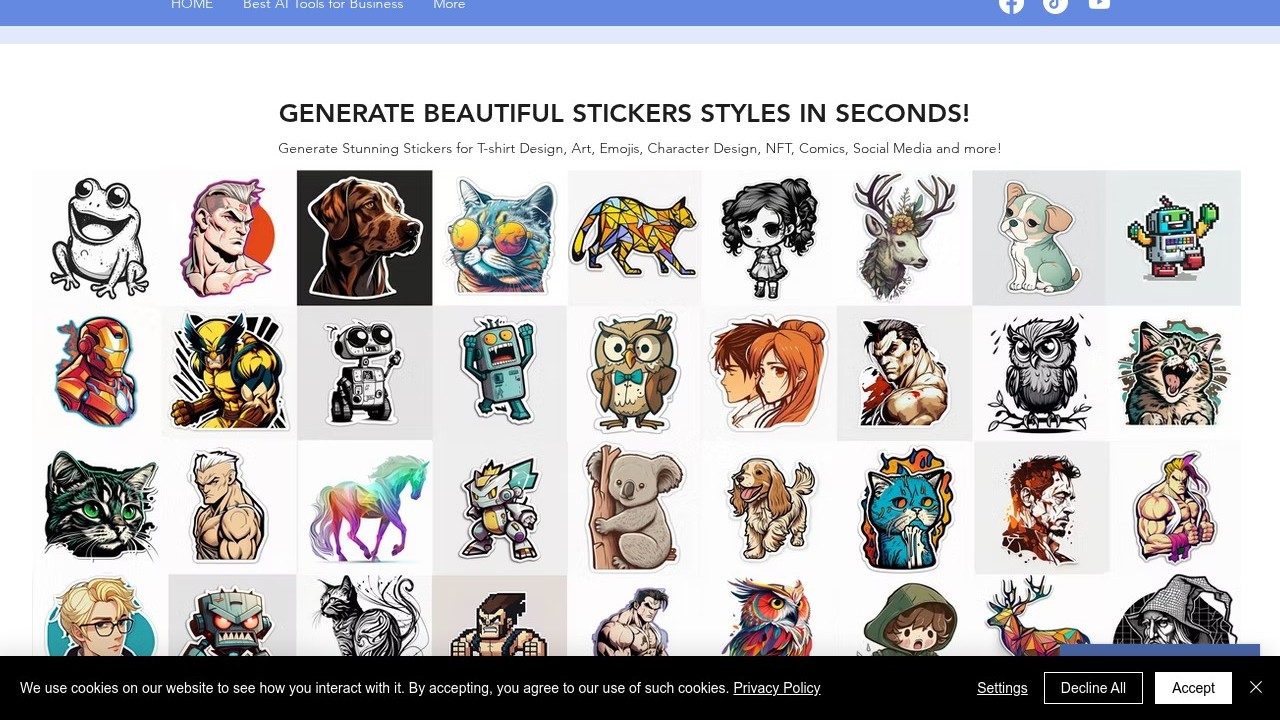Pick the cat with sunglasses sticker

pyautogui.click(x=500, y=238)
